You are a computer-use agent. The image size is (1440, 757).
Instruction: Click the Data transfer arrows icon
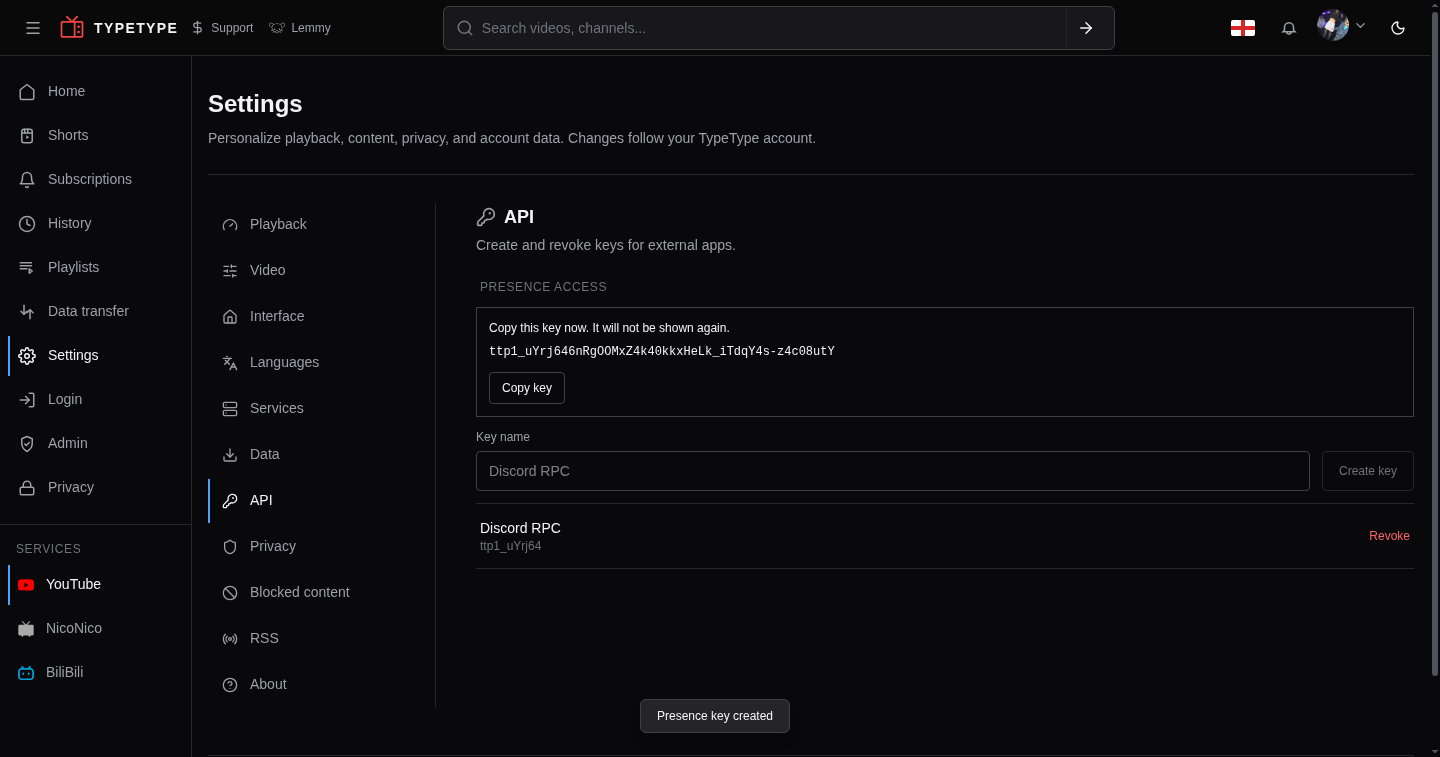27,311
